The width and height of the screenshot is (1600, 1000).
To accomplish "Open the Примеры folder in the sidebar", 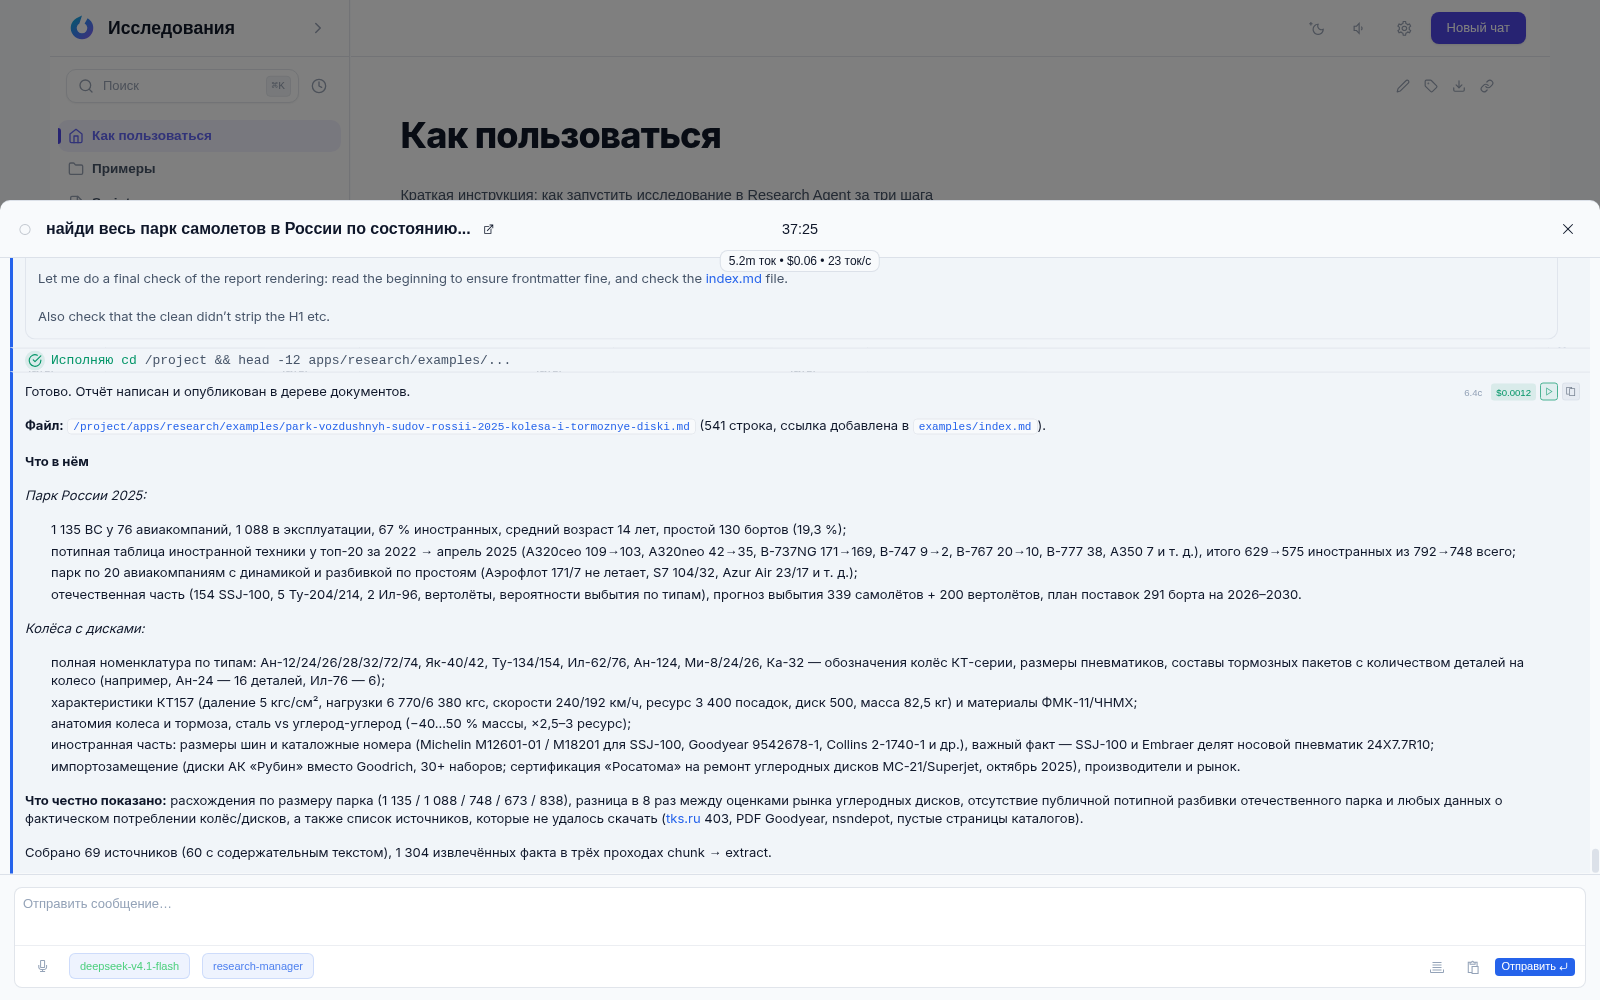I will [199, 169].
